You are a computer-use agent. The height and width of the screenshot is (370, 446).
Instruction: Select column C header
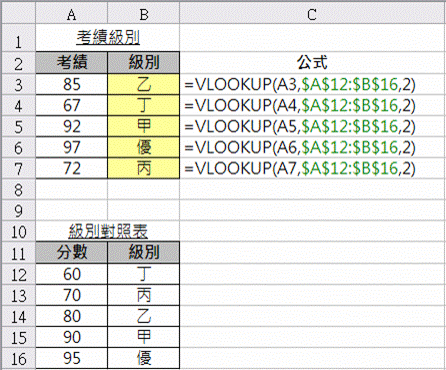pyautogui.click(x=312, y=14)
